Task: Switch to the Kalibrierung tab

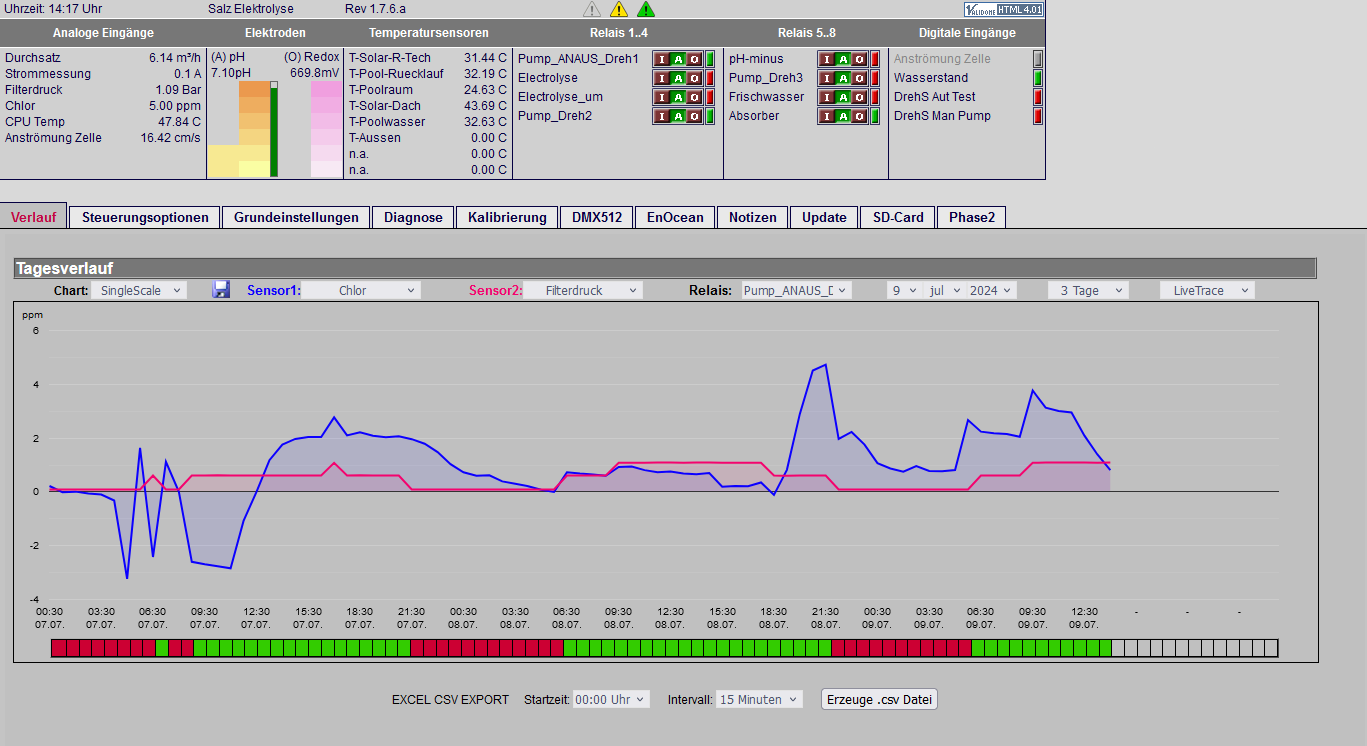Action: point(507,217)
